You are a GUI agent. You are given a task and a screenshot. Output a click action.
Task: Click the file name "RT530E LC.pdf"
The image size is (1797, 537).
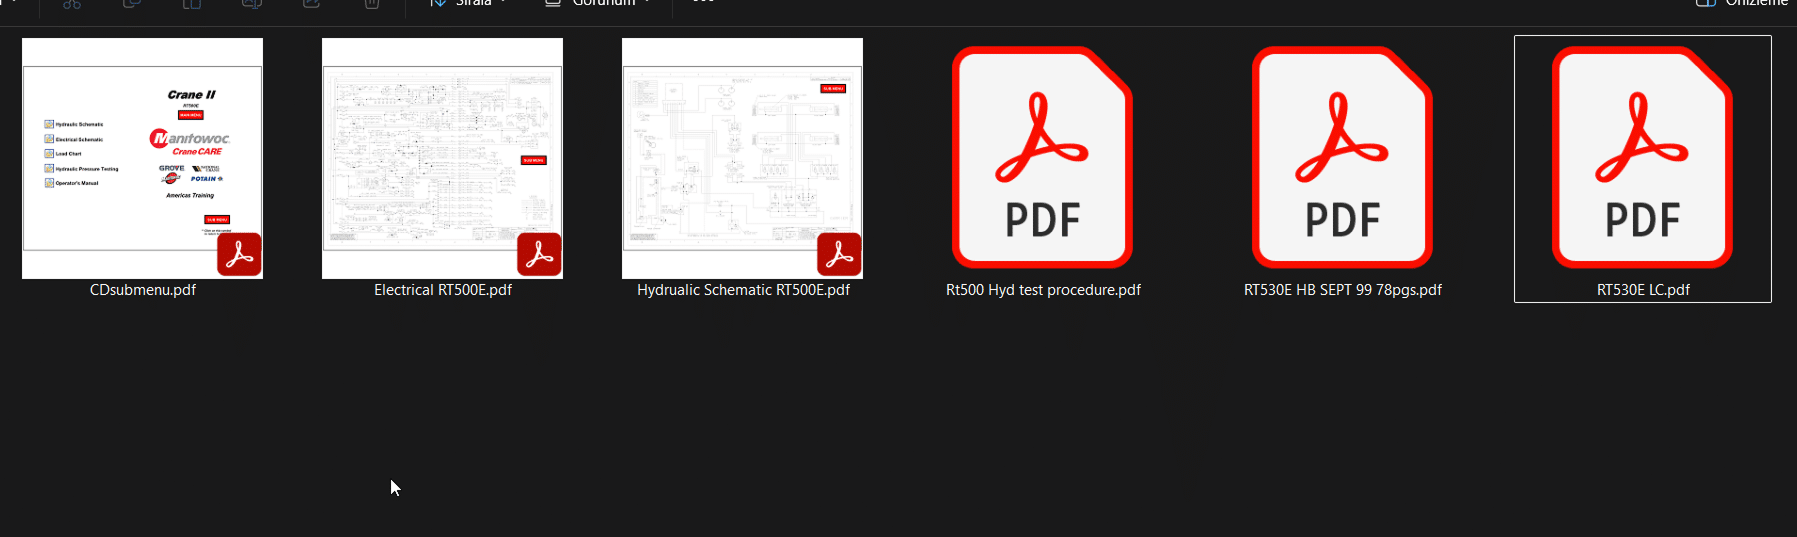click(x=1643, y=290)
